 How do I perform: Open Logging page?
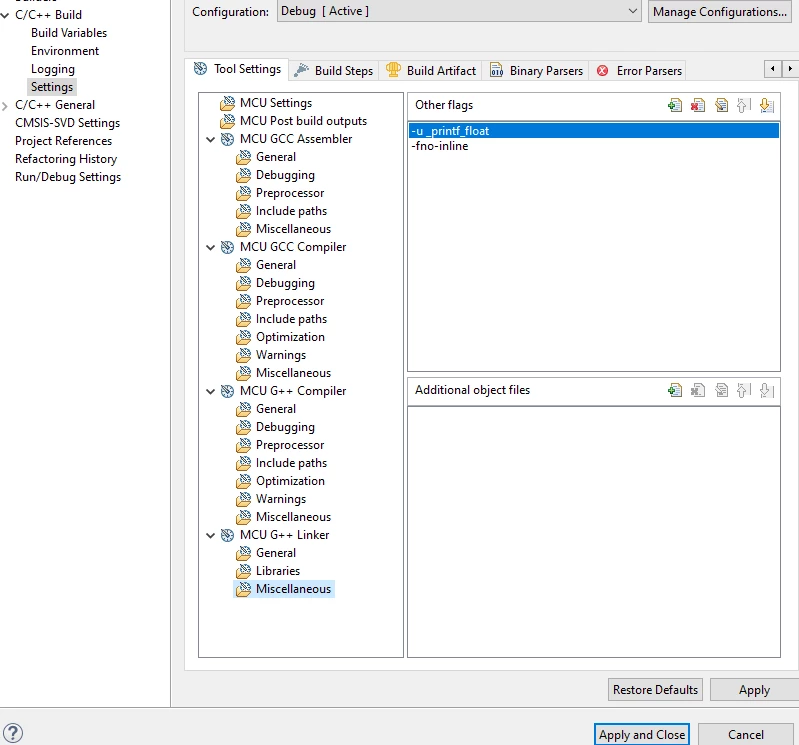pos(52,69)
